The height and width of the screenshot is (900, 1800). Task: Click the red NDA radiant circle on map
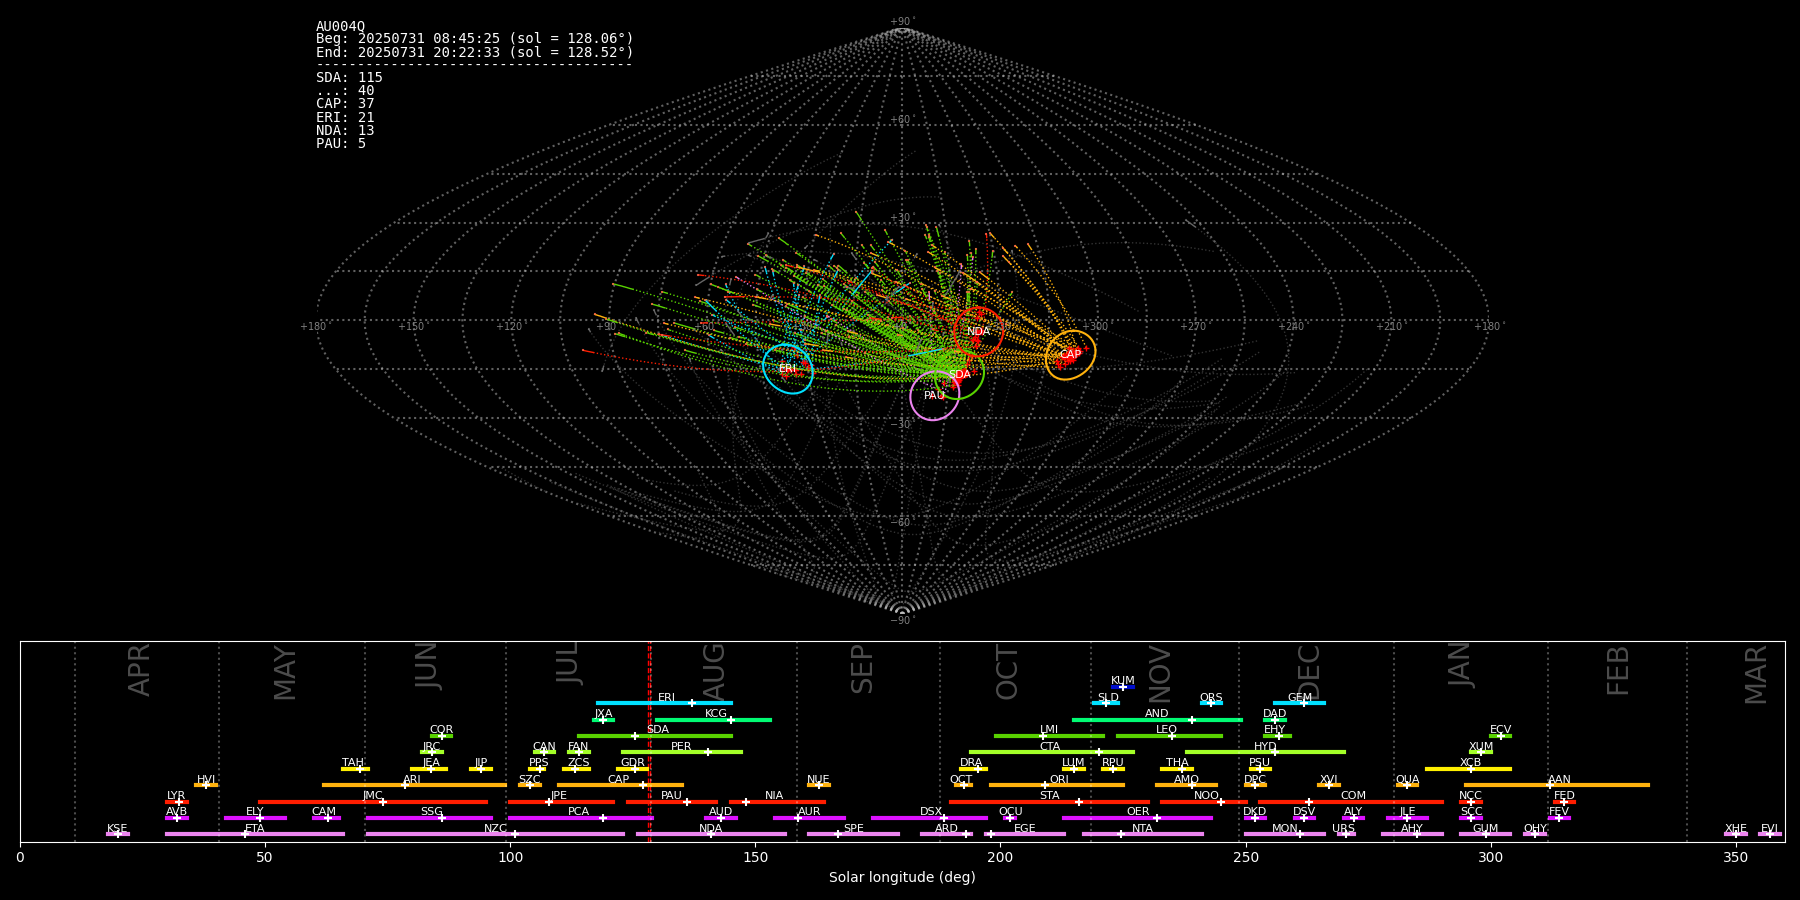[978, 331]
